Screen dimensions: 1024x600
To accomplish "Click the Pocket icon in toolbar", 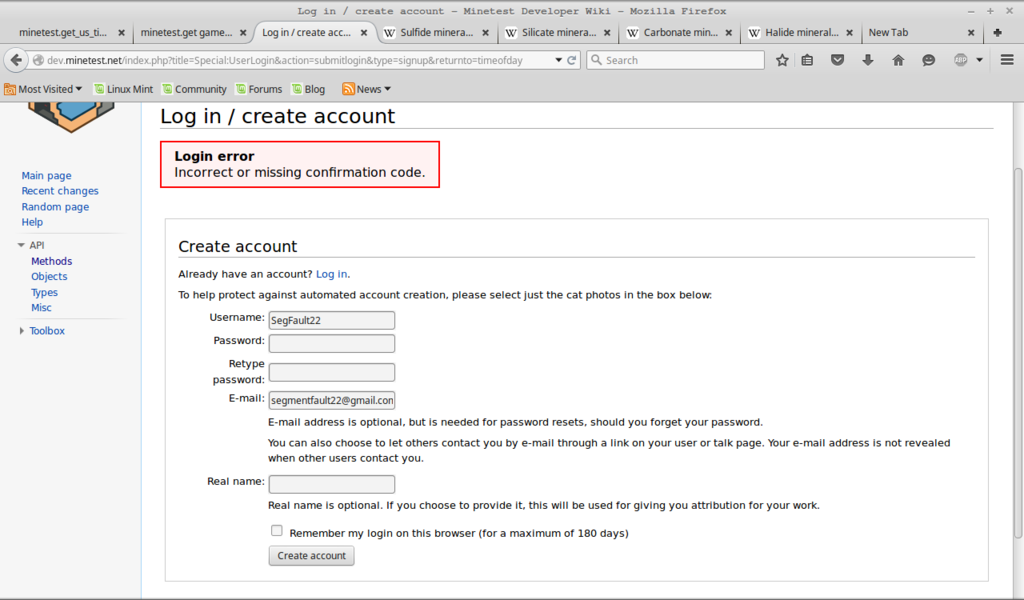I will [x=838, y=60].
